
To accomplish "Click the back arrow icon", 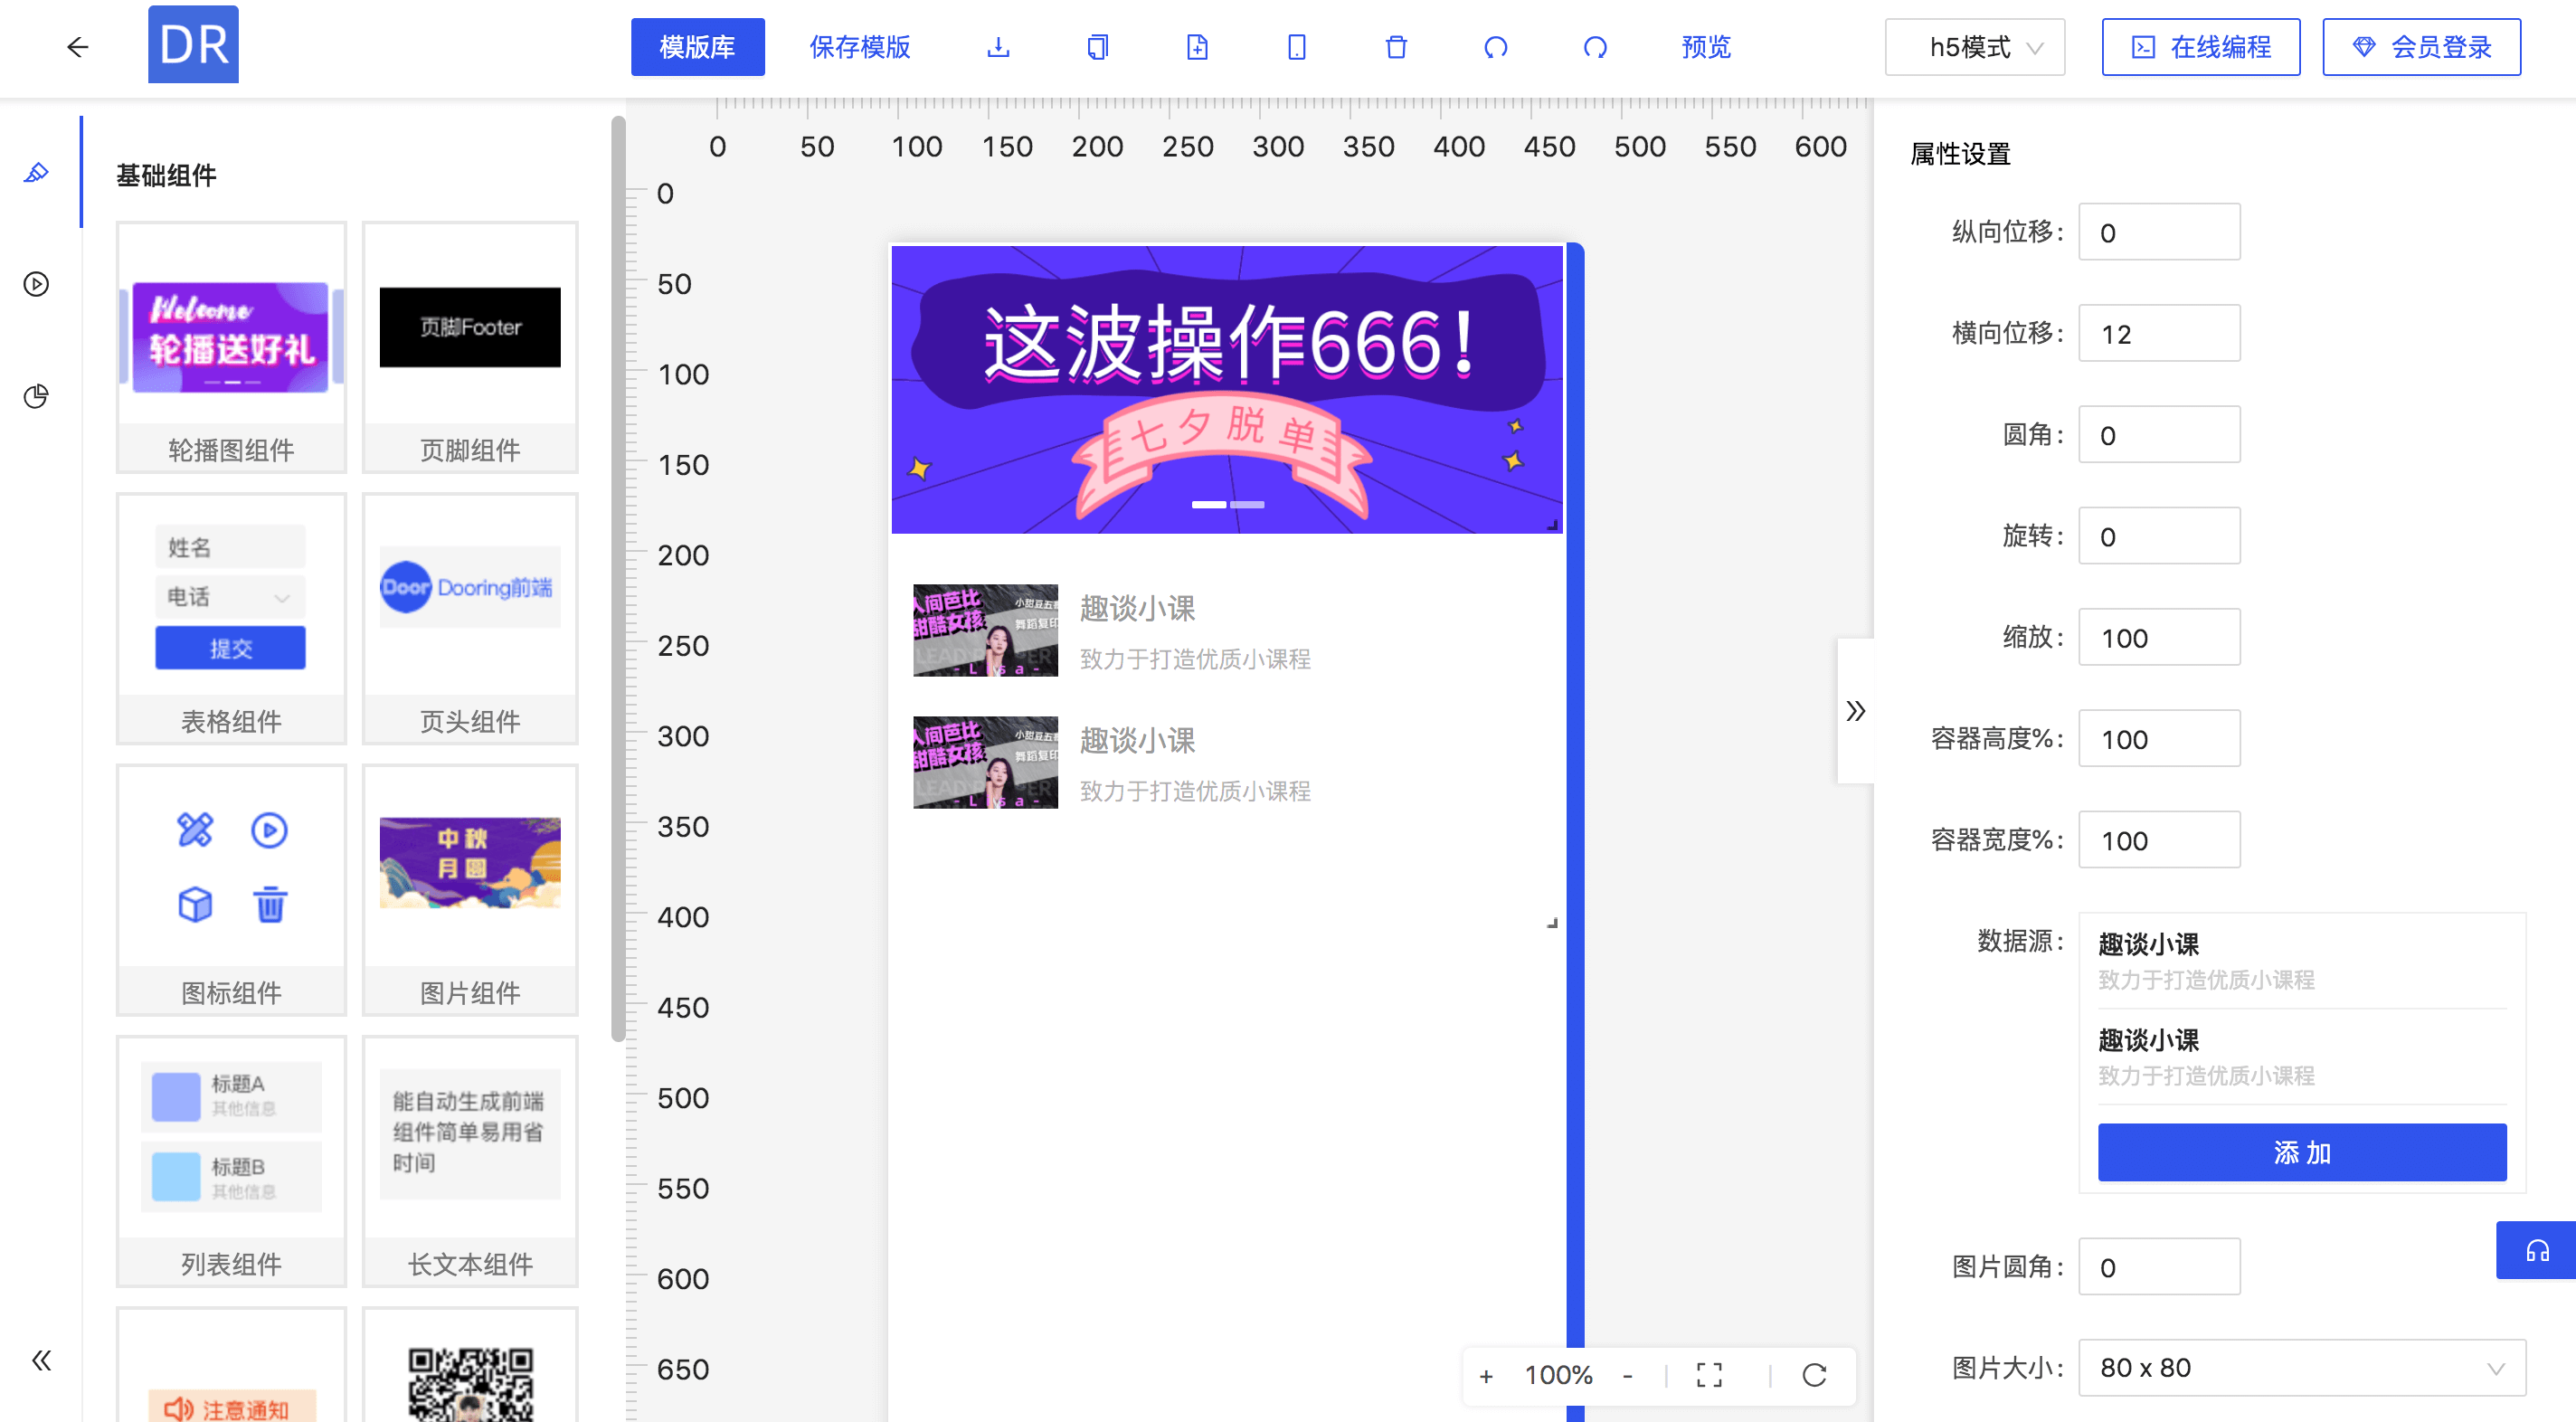I will pos(77,47).
